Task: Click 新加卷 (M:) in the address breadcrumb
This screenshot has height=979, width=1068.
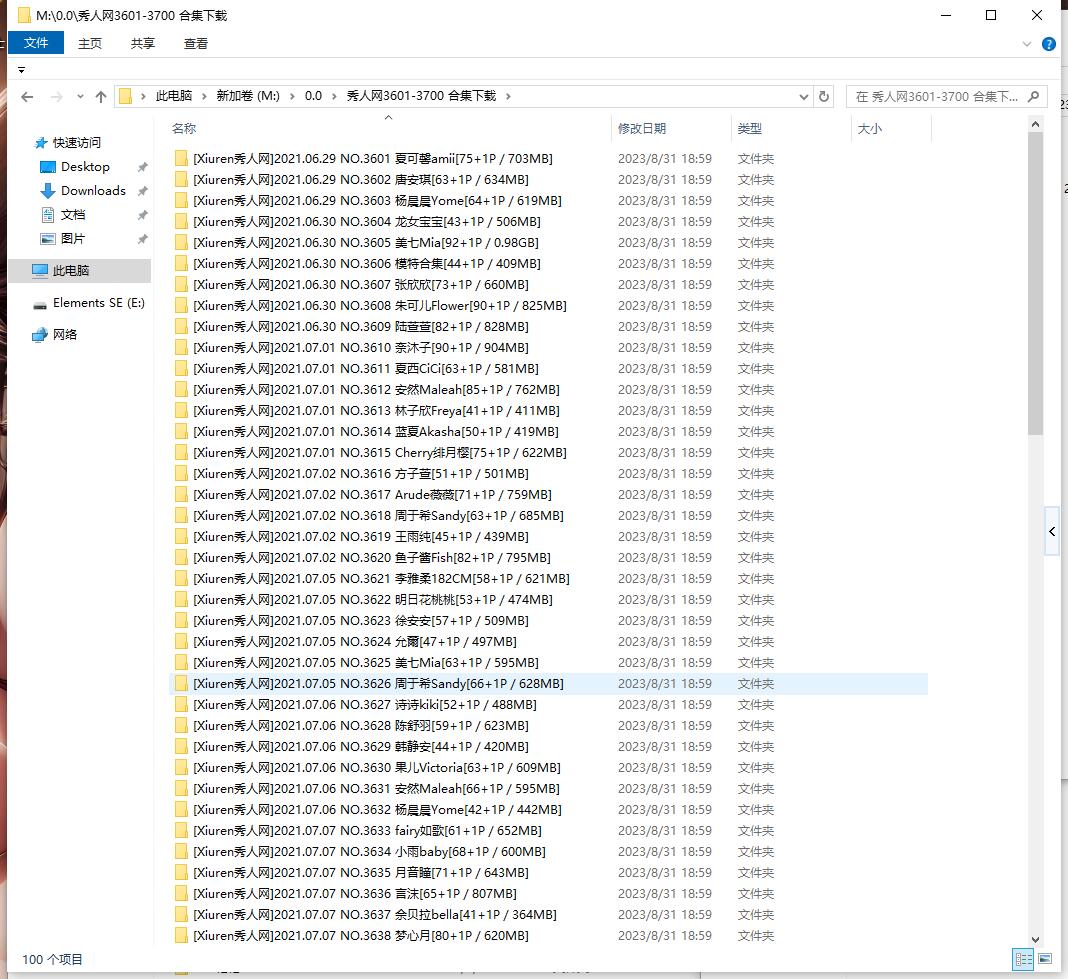Action: [x=248, y=96]
